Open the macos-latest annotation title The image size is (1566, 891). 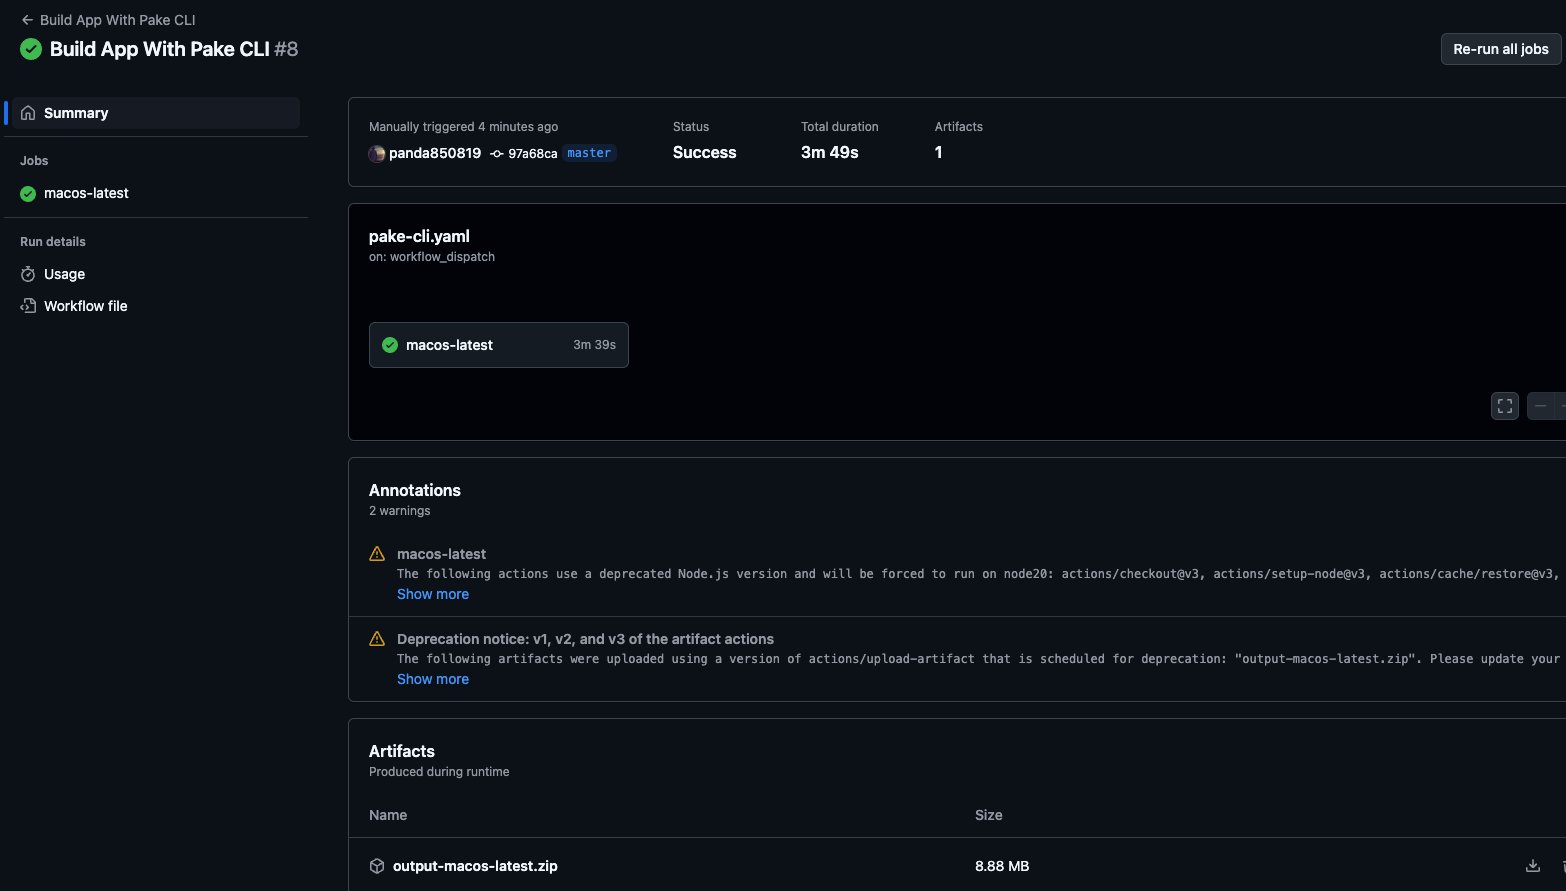coord(441,554)
